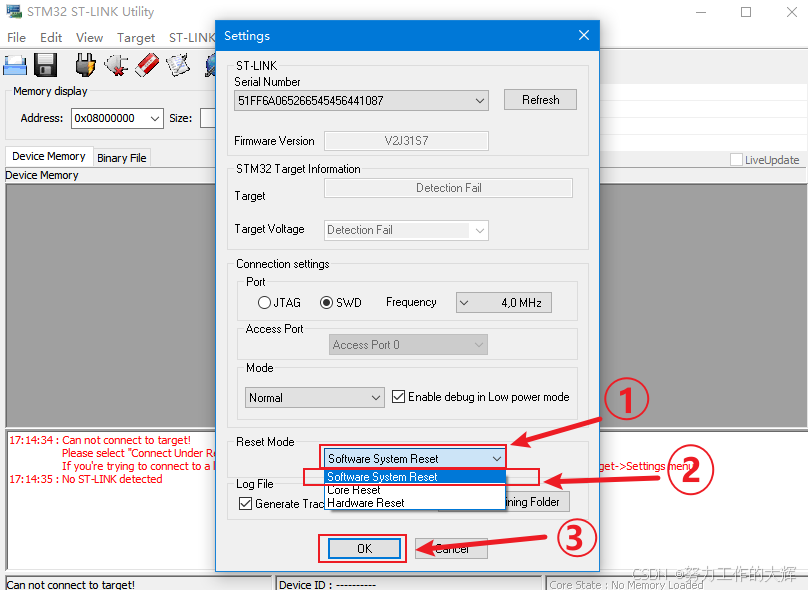Screen dimensions: 808x590
Task: Click the Core State status bar entry
Action: click(677, 584)
